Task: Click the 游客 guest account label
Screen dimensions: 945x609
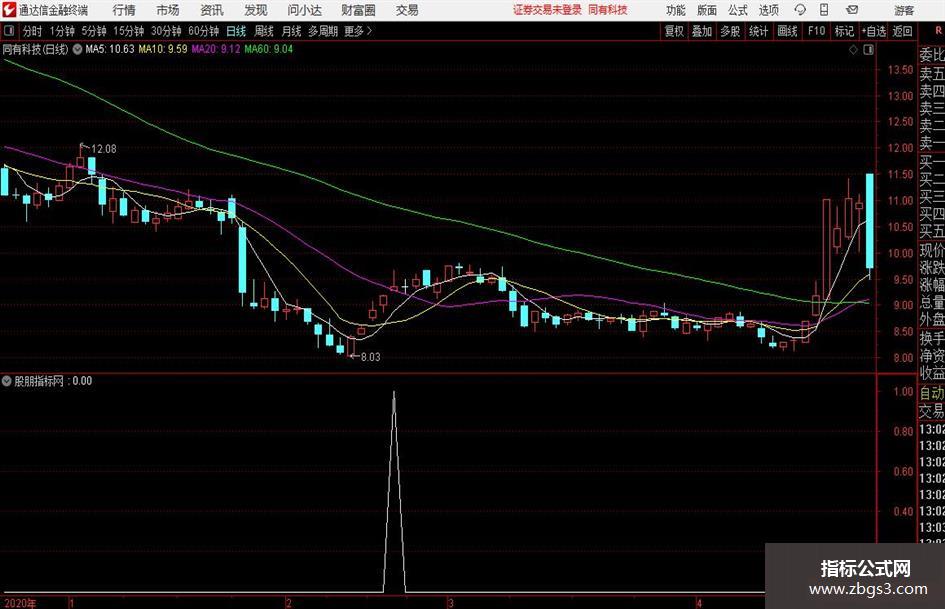Action: pyautogui.click(x=903, y=10)
